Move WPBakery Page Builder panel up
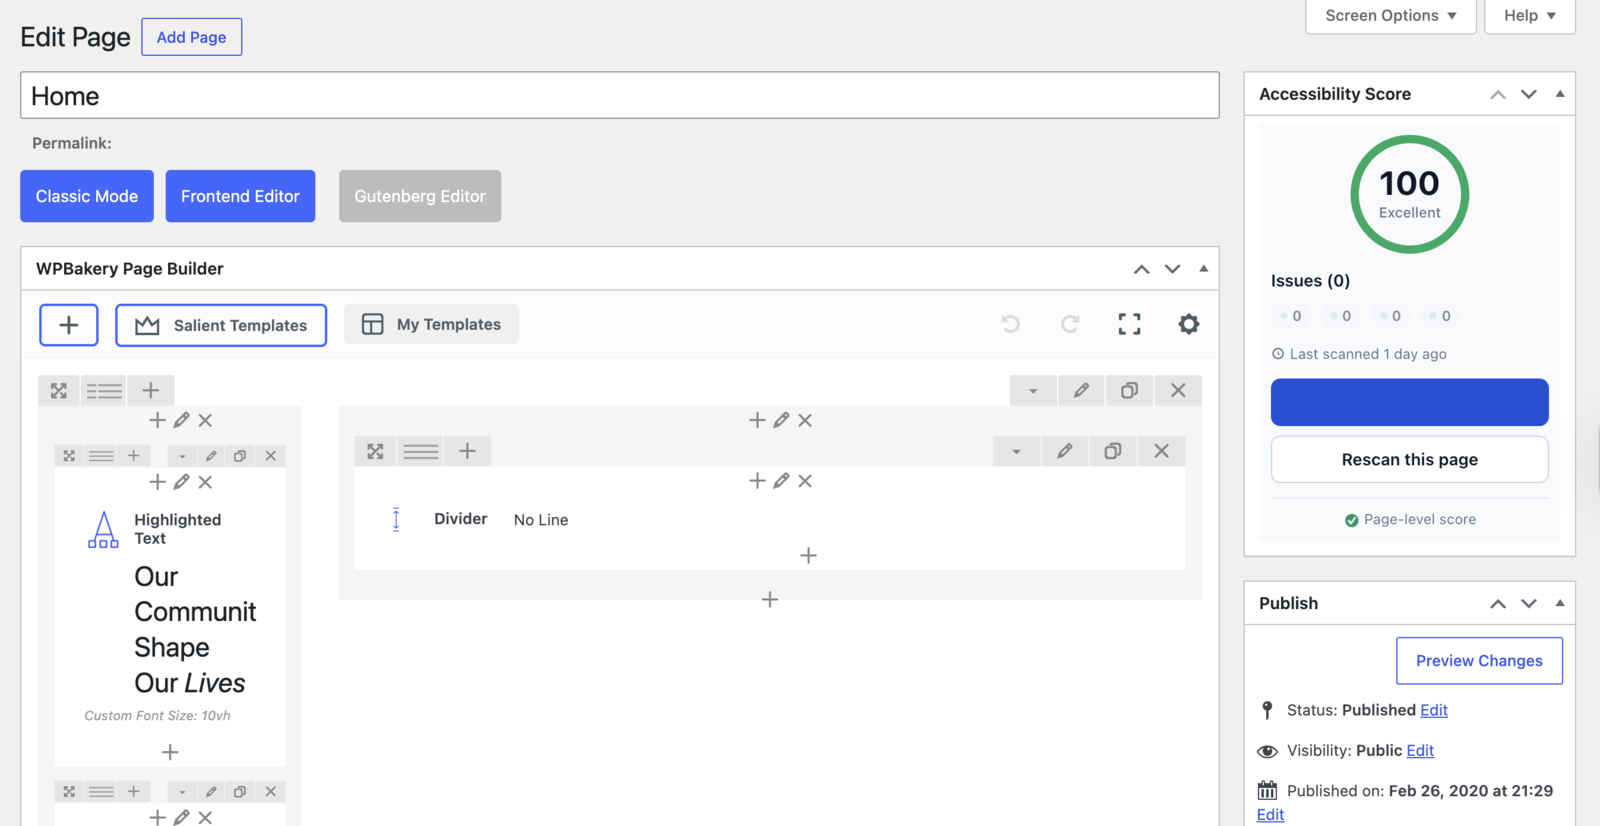Screen dimensions: 1600x826 point(1142,269)
